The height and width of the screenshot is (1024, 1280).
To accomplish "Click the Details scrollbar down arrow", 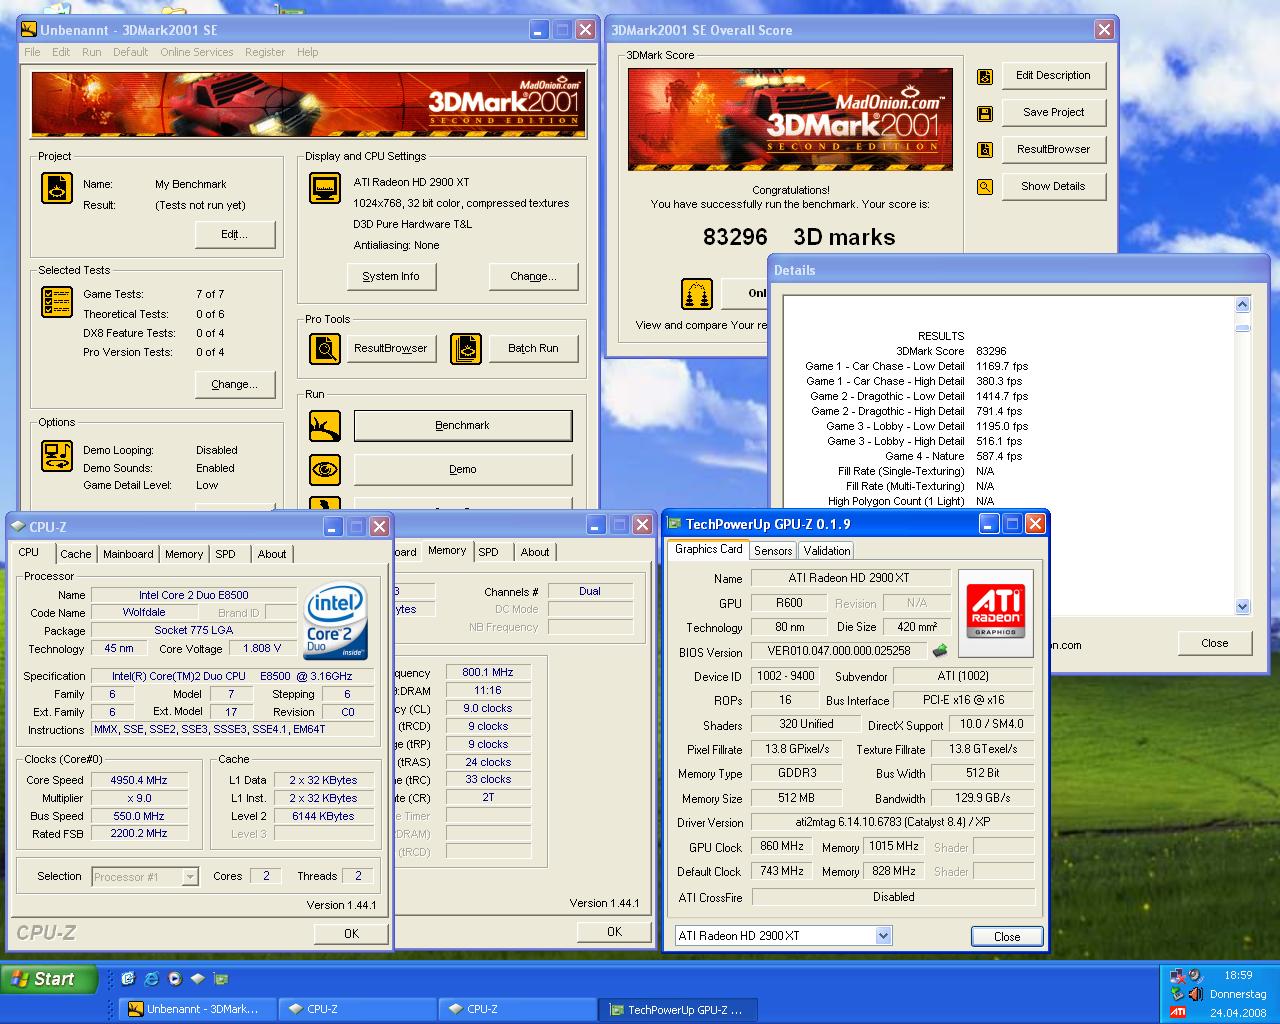I will (1243, 606).
